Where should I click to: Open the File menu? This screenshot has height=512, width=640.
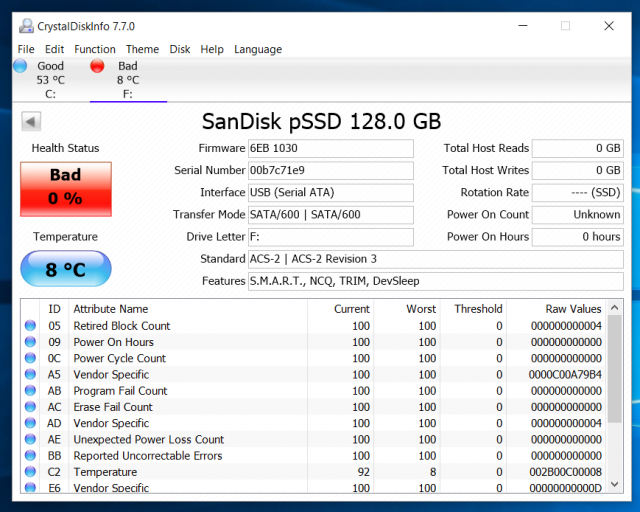26,49
